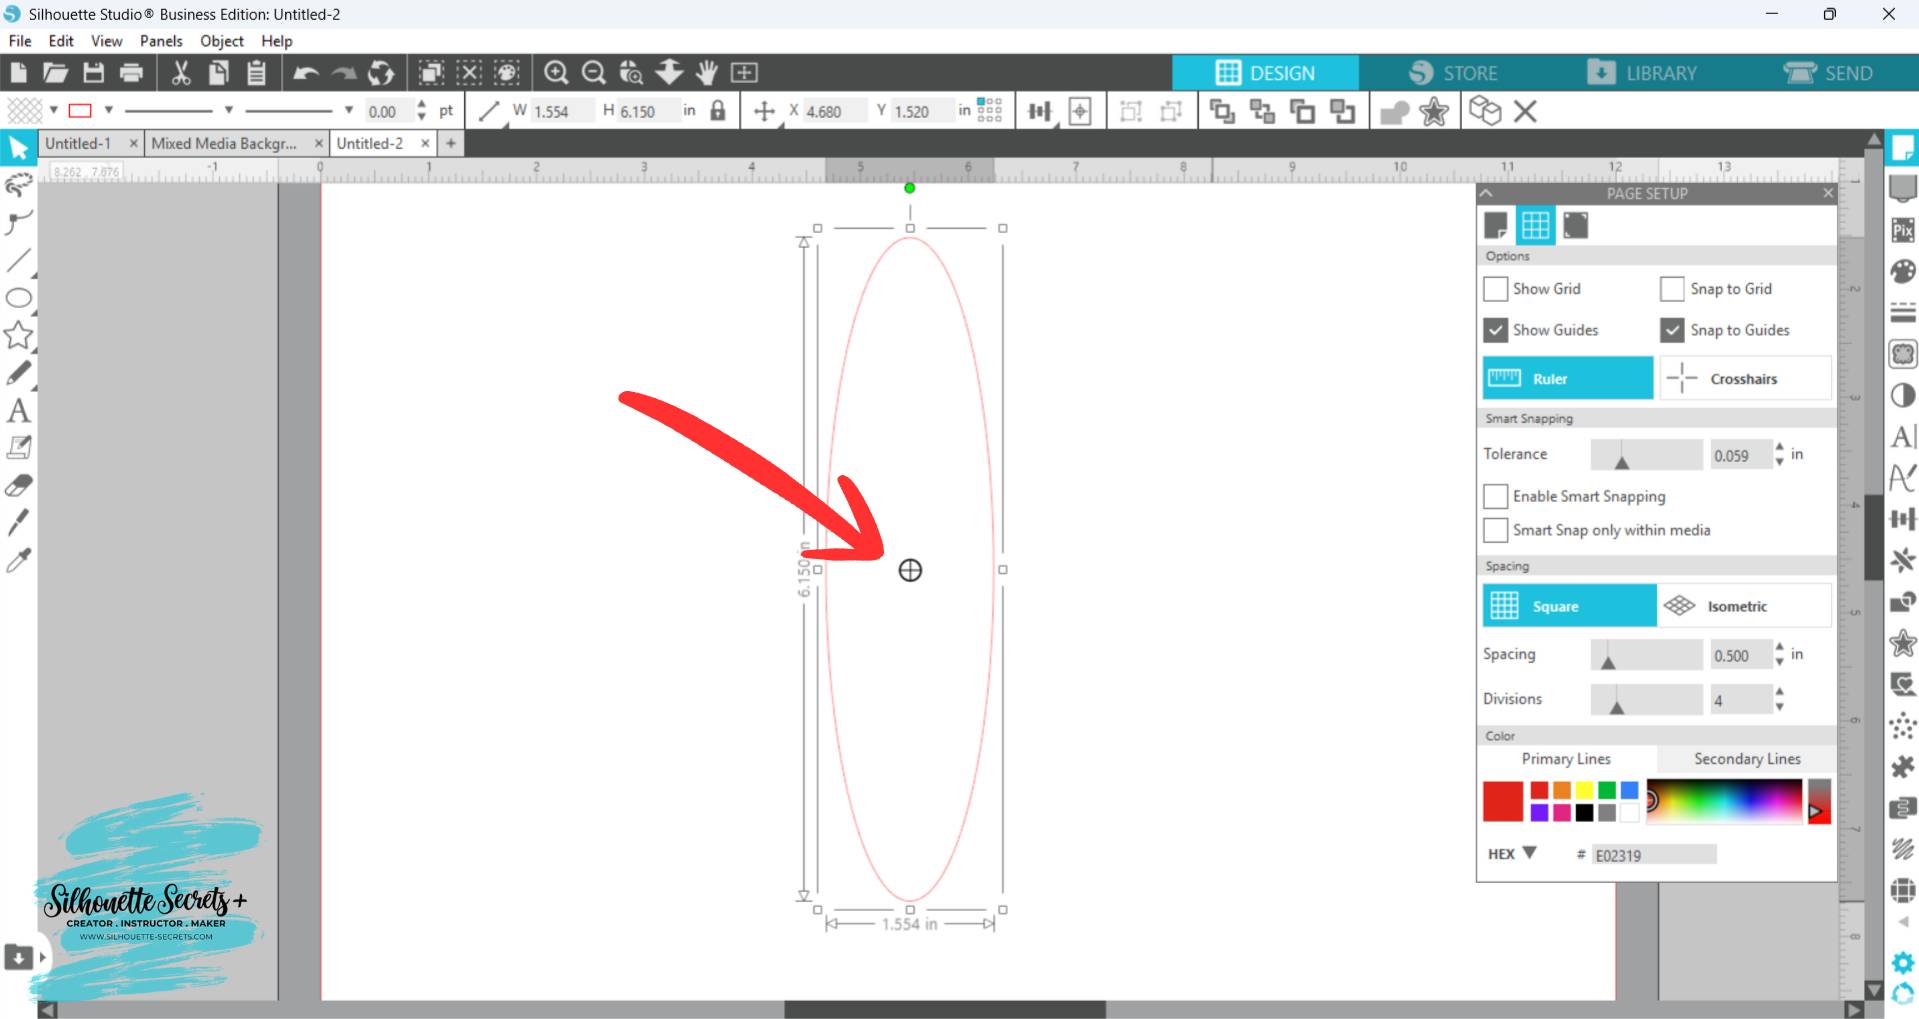Uncheck the Snap to Guides checkbox

[x=1672, y=330]
